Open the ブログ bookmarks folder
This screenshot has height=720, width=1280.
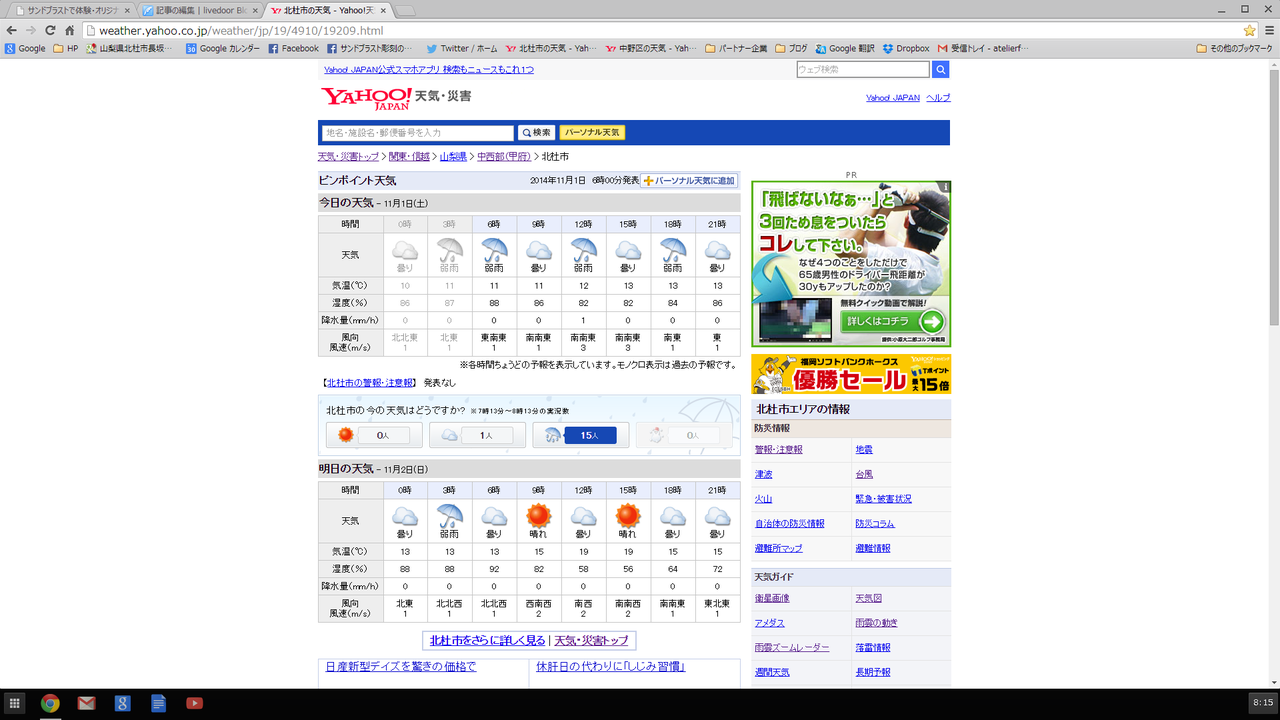point(791,48)
